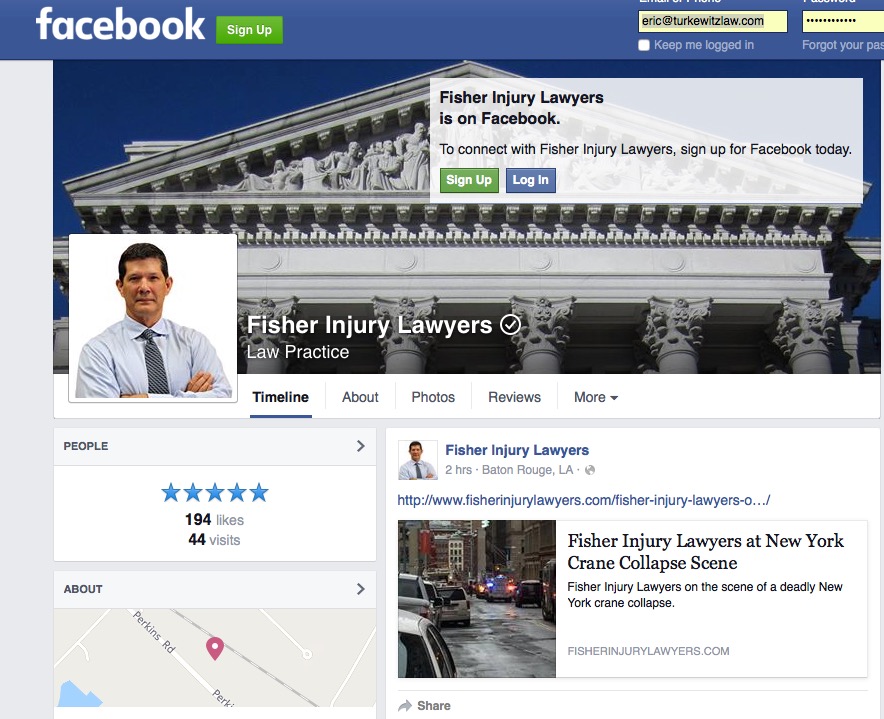Open the Reviews tab
This screenshot has height=719, width=884.
(514, 397)
